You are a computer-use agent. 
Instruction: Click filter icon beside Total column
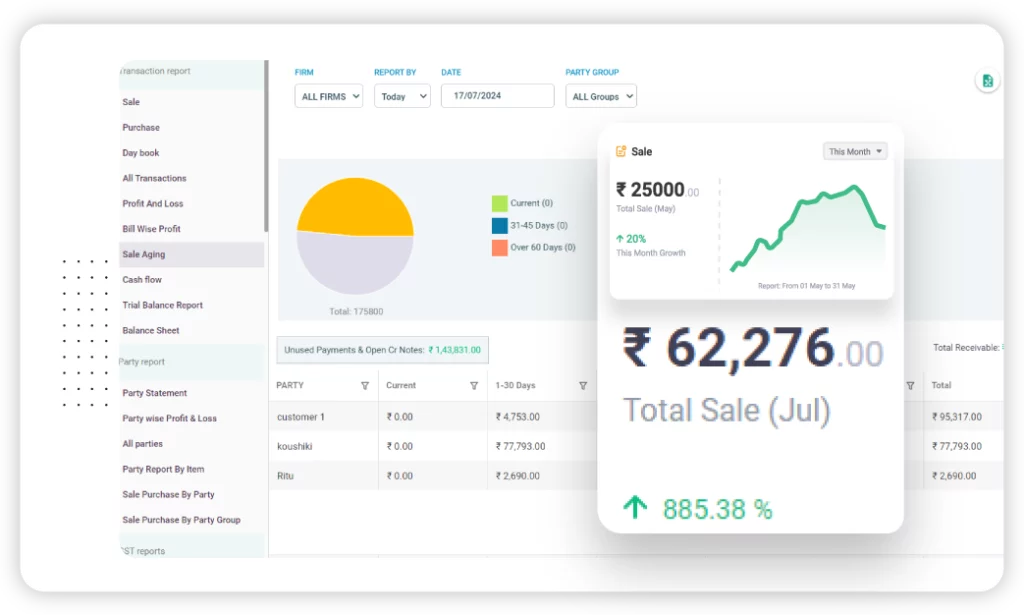[x=910, y=386]
